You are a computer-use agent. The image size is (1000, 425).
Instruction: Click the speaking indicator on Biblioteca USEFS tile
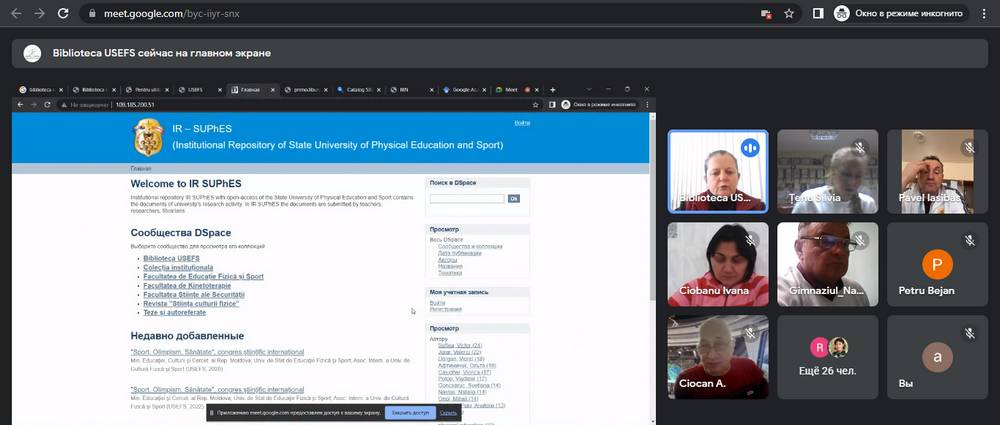[x=750, y=148]
